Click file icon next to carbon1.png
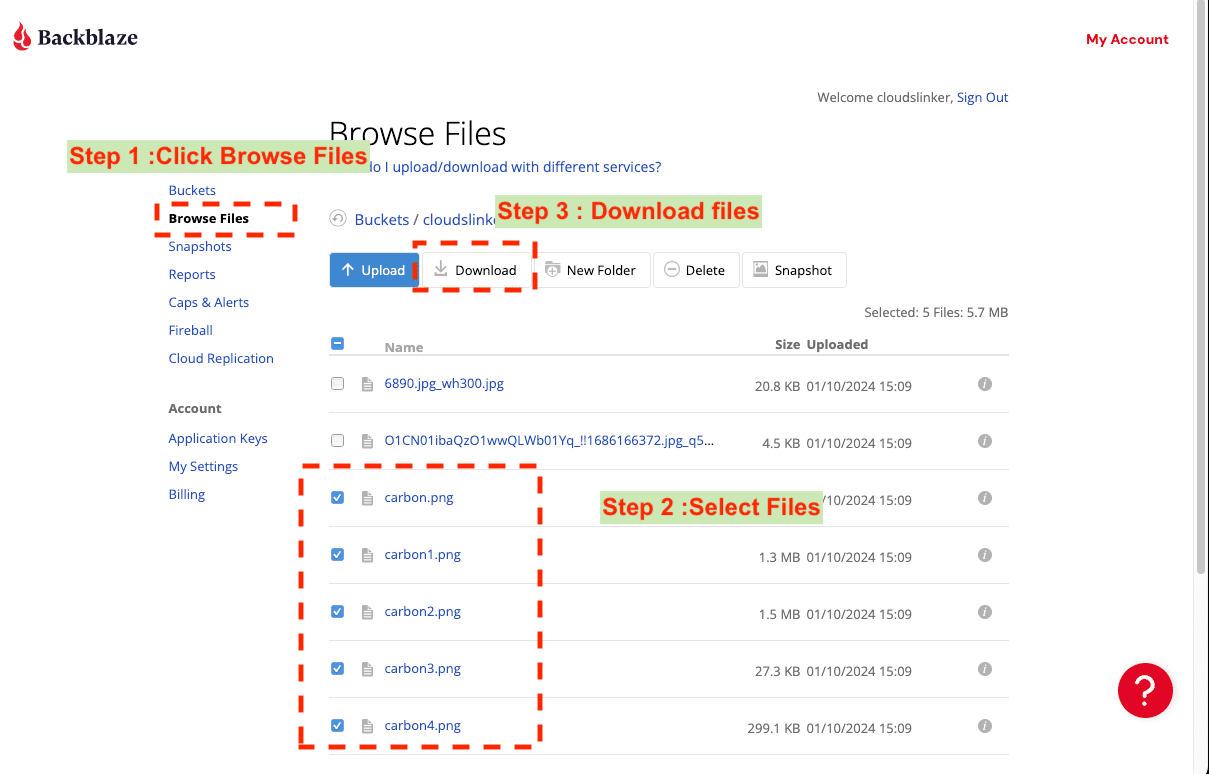Viewport: 1209px width, 774px height. click(367, 555)
